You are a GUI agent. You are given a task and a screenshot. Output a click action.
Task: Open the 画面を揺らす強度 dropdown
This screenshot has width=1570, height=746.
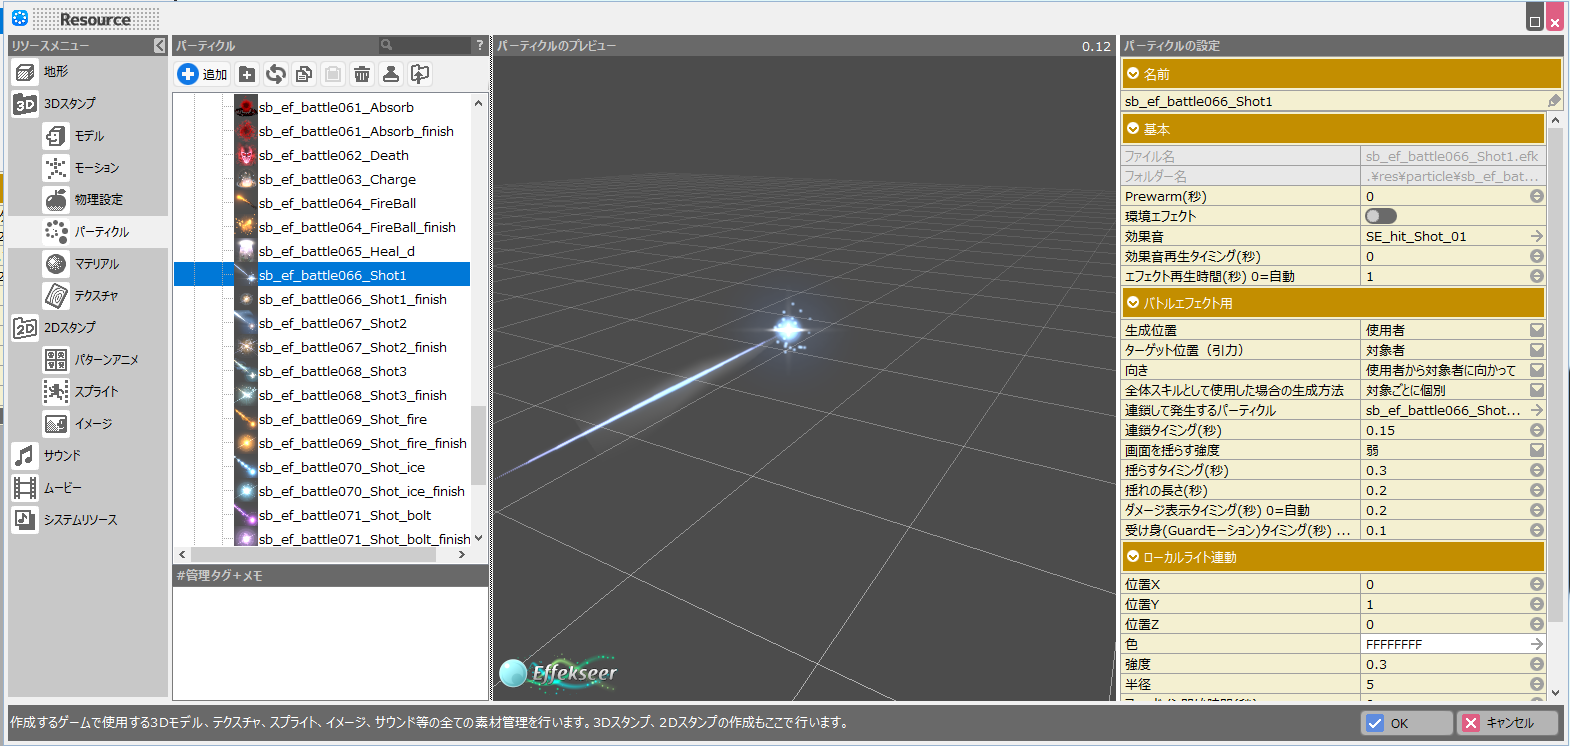(x=1536, y=450)
